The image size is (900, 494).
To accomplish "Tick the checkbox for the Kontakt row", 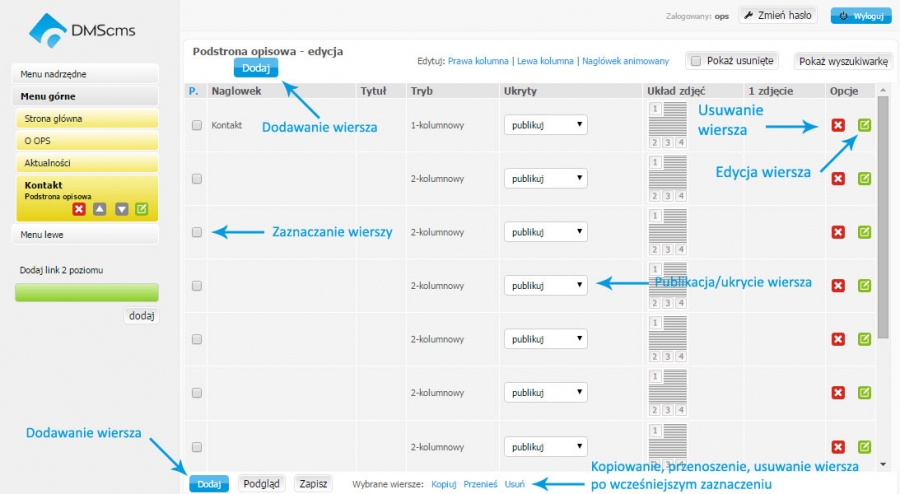I will (x=197, y=125).
